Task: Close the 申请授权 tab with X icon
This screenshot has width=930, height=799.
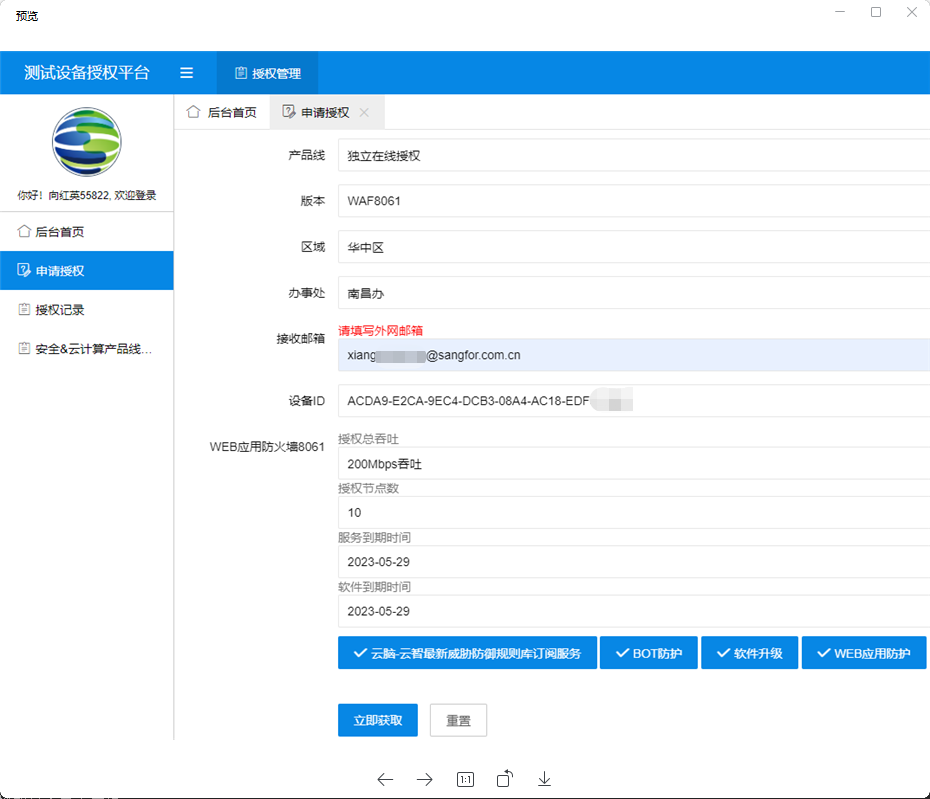Action: [364, 113]
